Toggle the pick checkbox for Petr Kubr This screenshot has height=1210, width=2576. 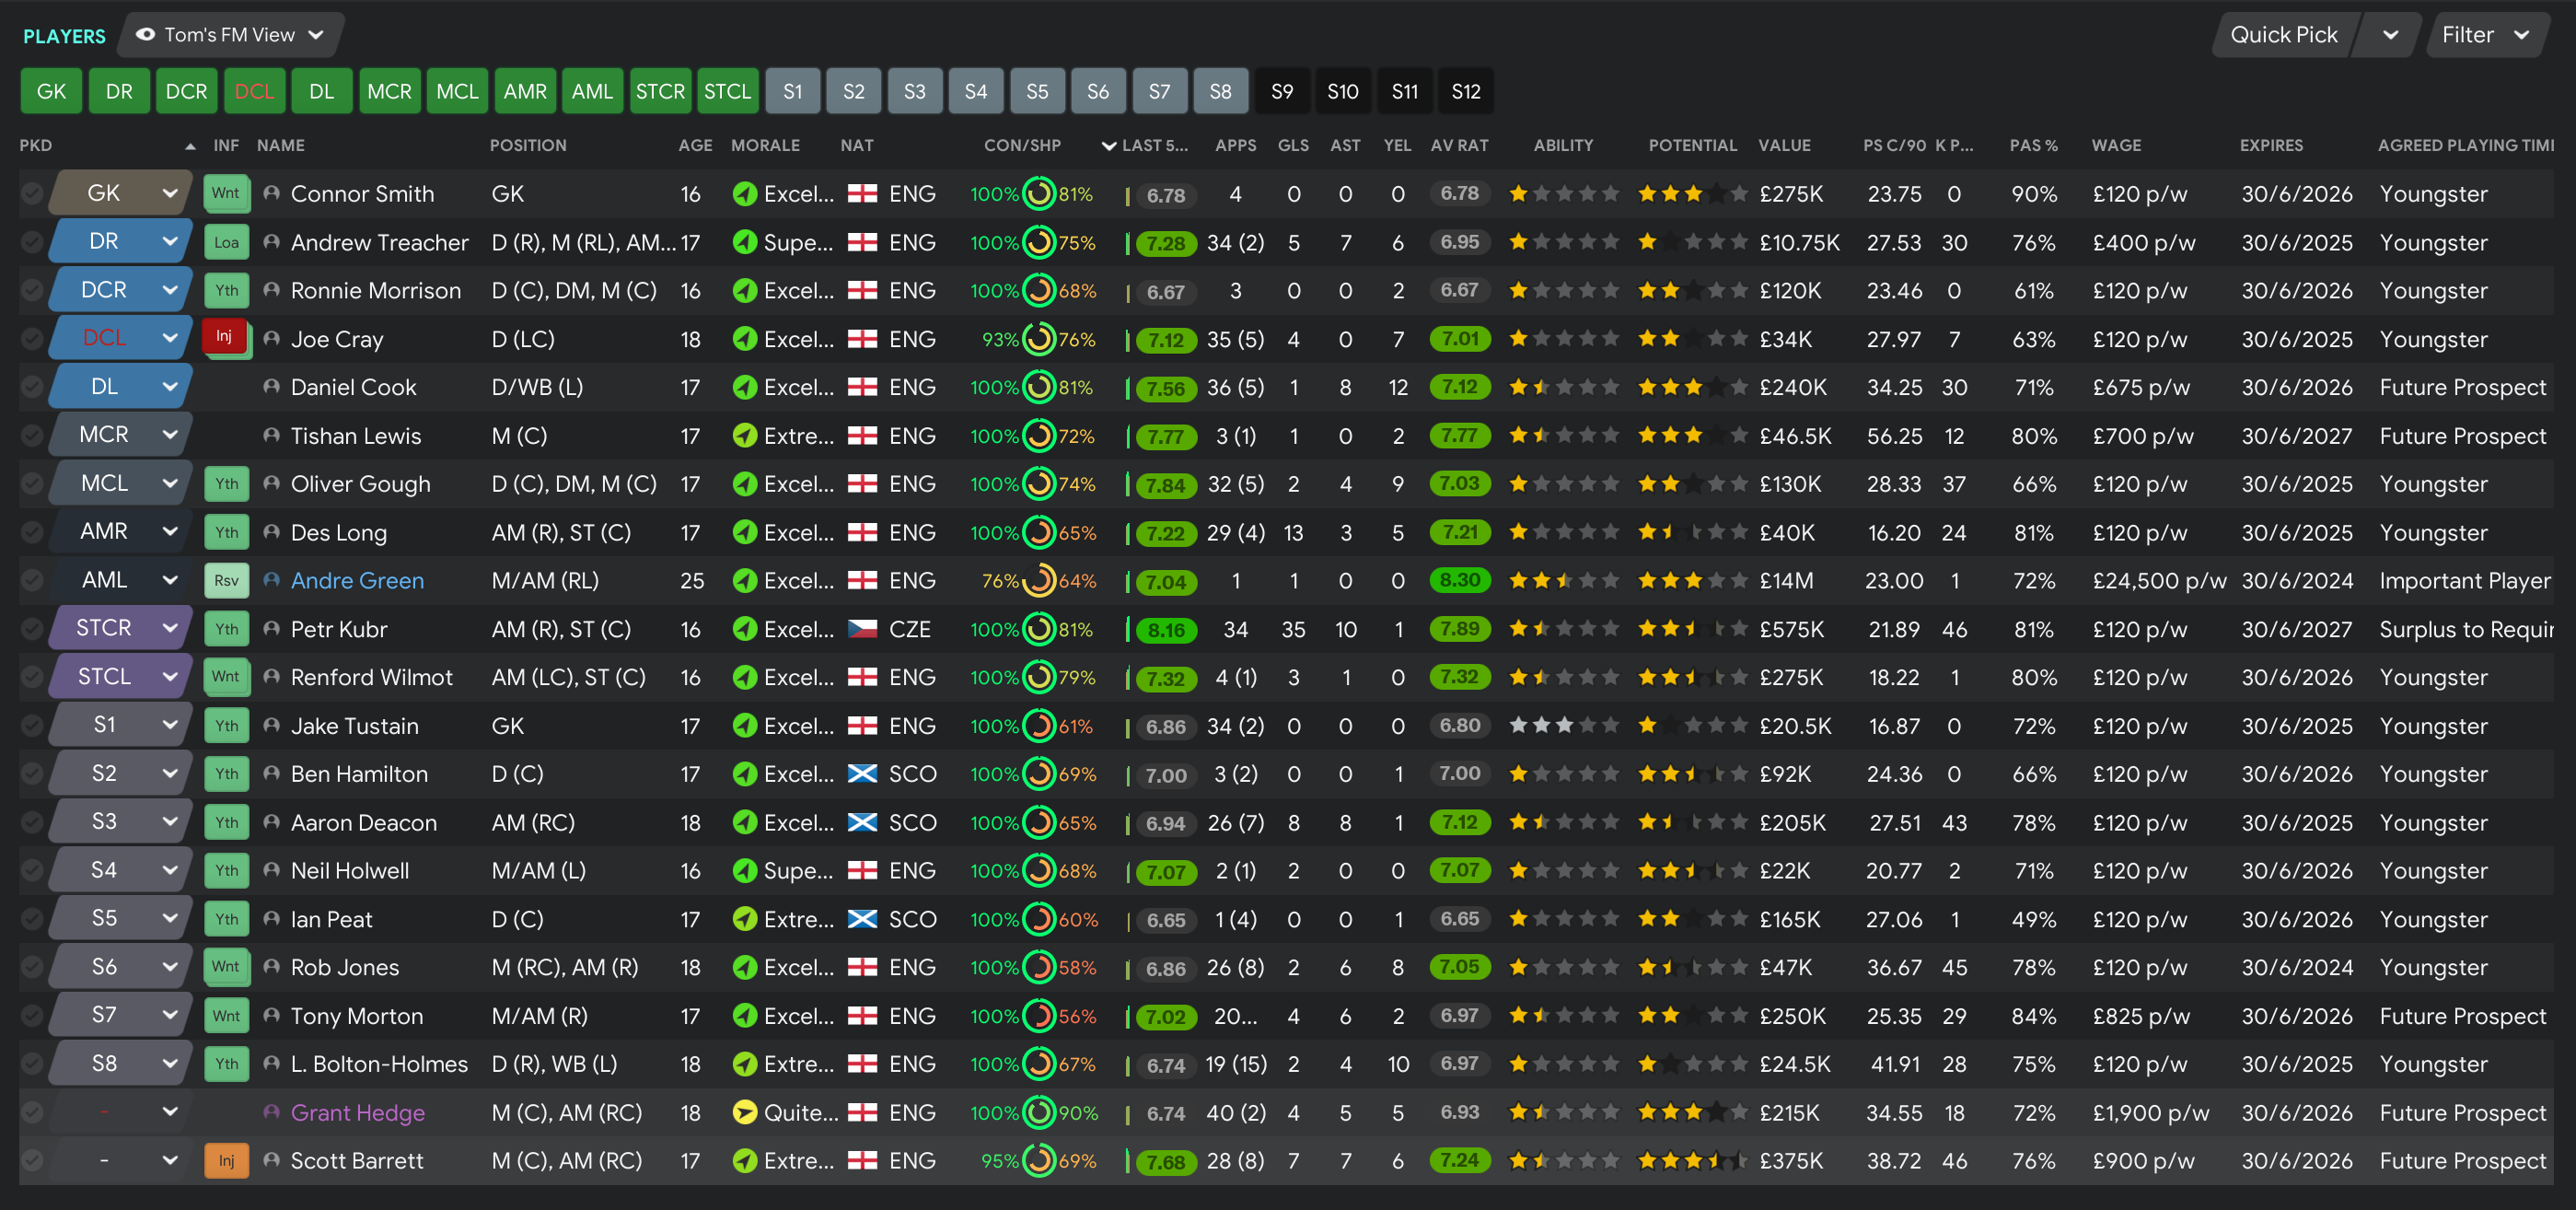pos(32,629)
